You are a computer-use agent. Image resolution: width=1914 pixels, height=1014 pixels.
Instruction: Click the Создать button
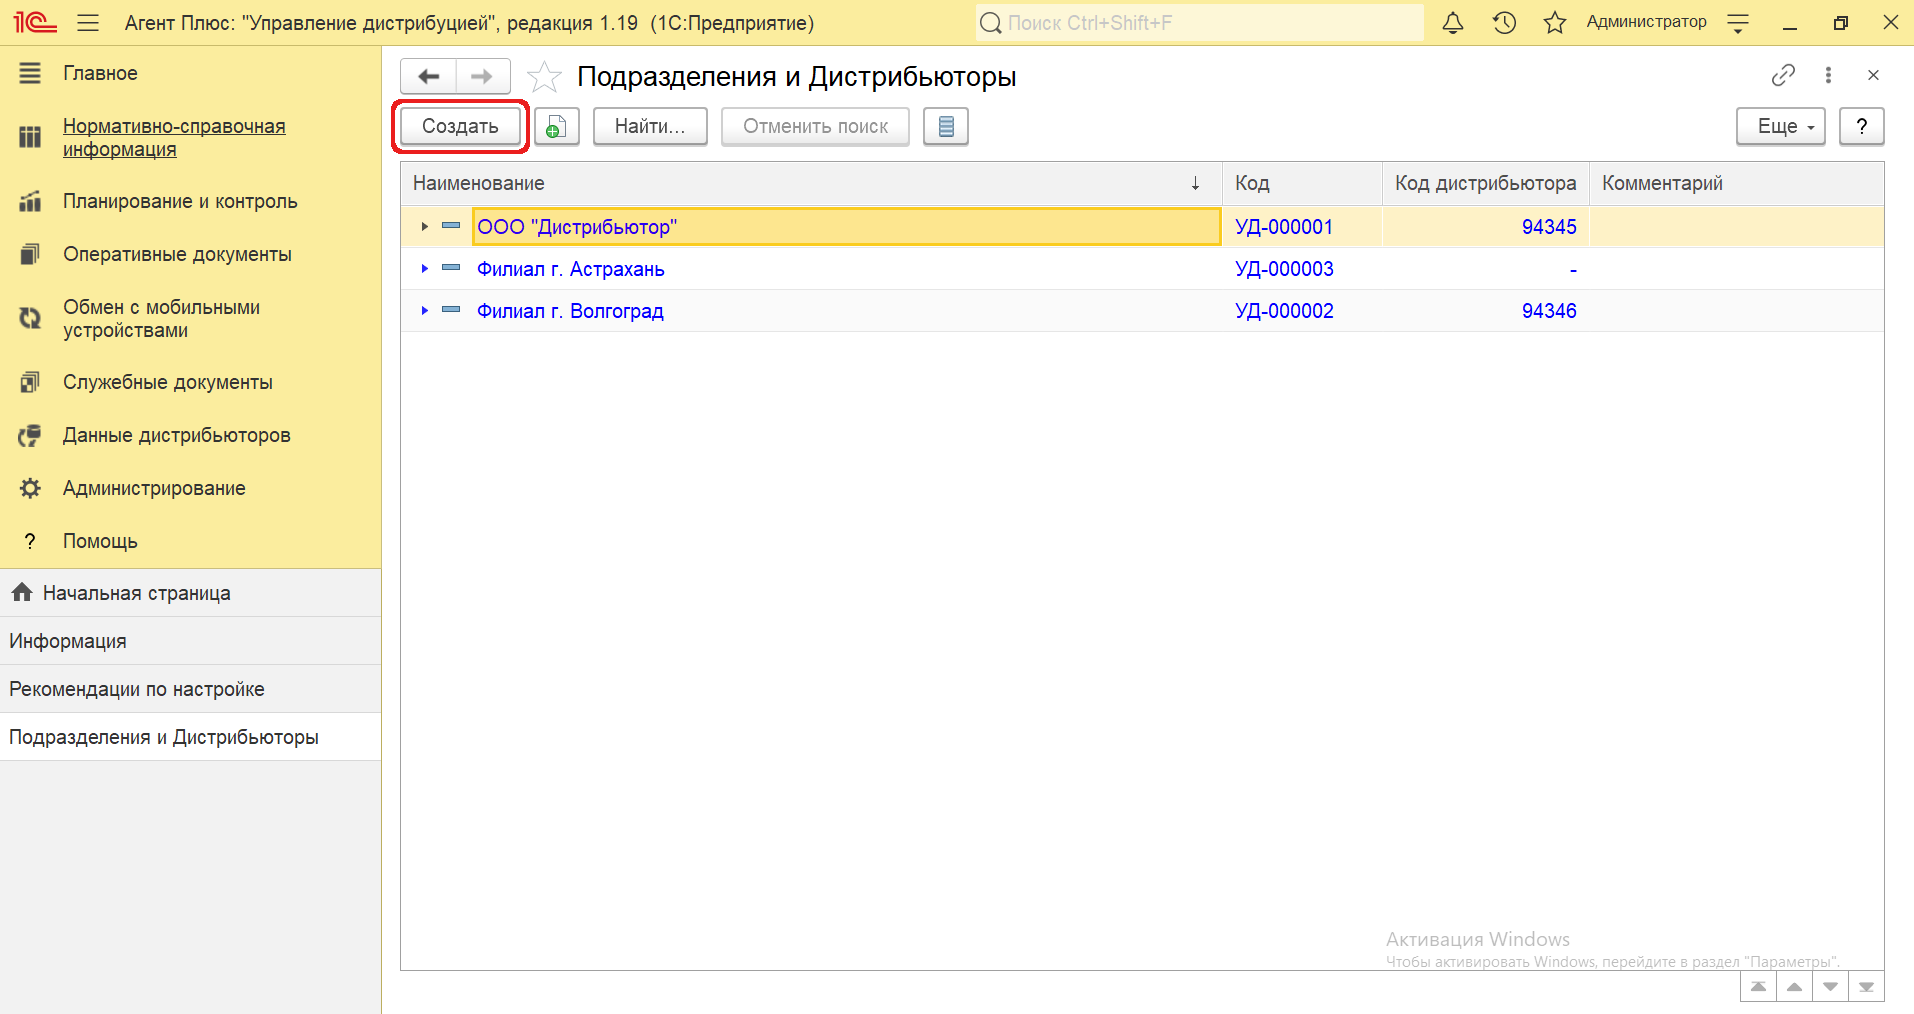(x=460, y=127)
